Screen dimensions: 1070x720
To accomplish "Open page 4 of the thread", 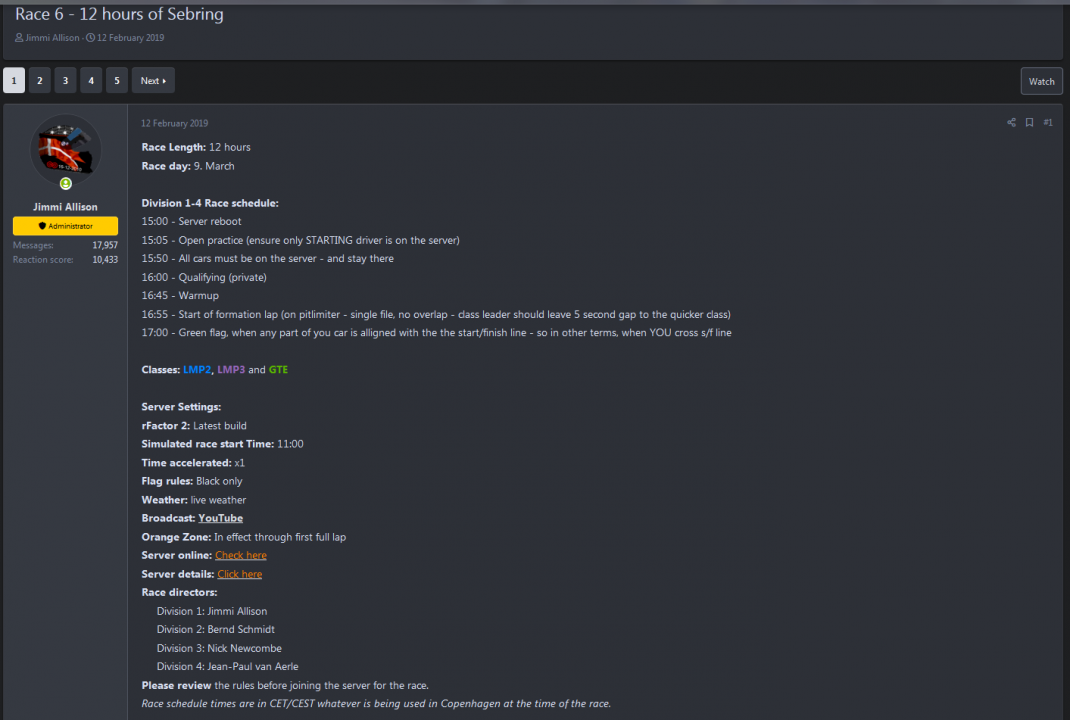I will tap(91, 81).
